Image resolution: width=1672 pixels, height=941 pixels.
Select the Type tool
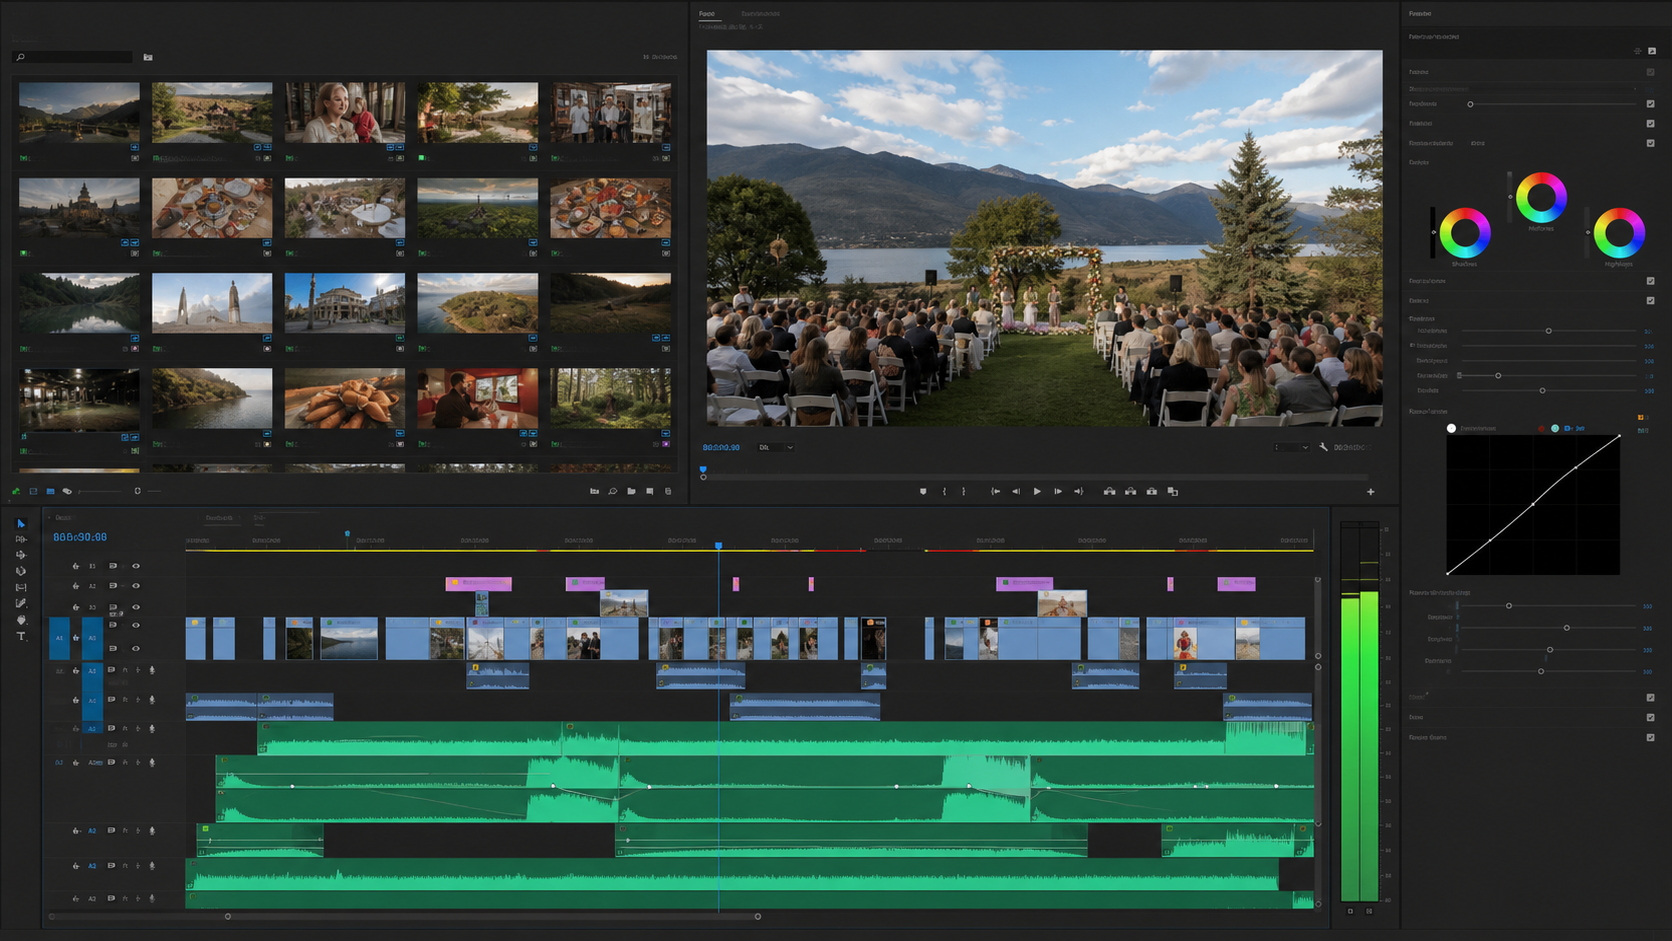[21, 636]
